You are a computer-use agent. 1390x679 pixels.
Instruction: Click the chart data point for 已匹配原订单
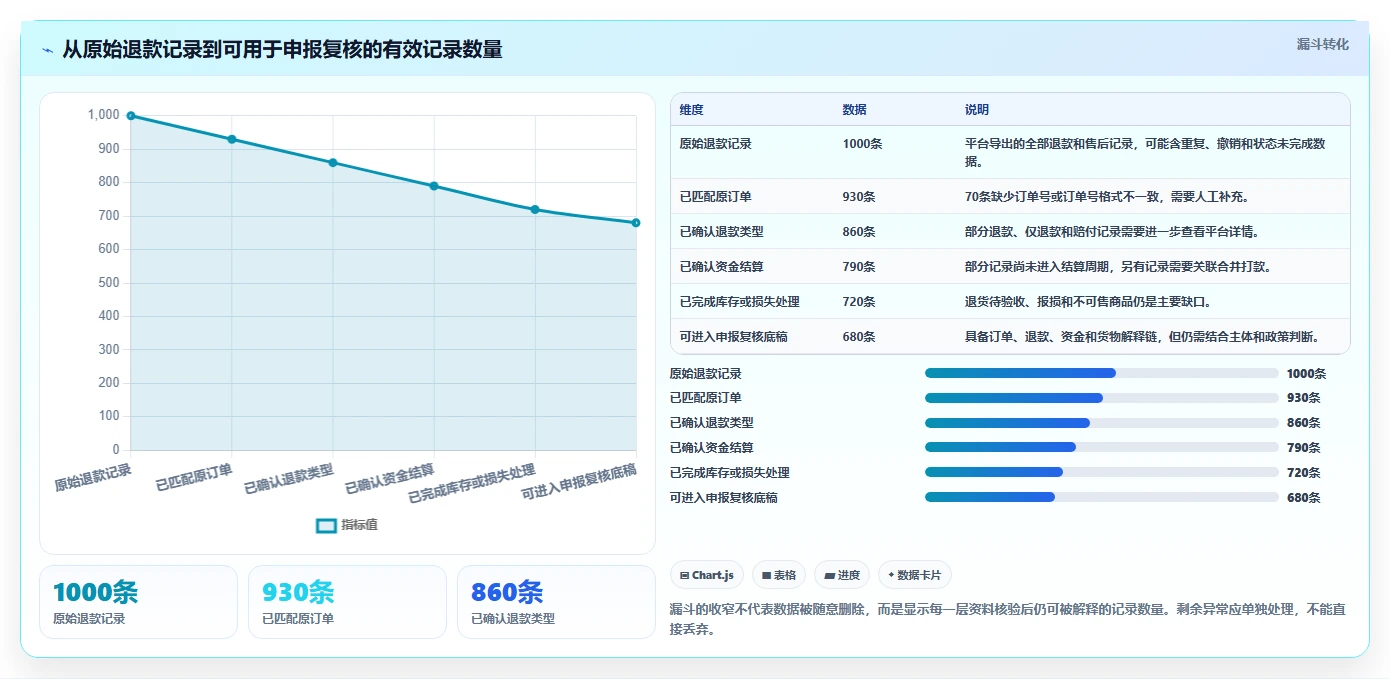[232, 139]
